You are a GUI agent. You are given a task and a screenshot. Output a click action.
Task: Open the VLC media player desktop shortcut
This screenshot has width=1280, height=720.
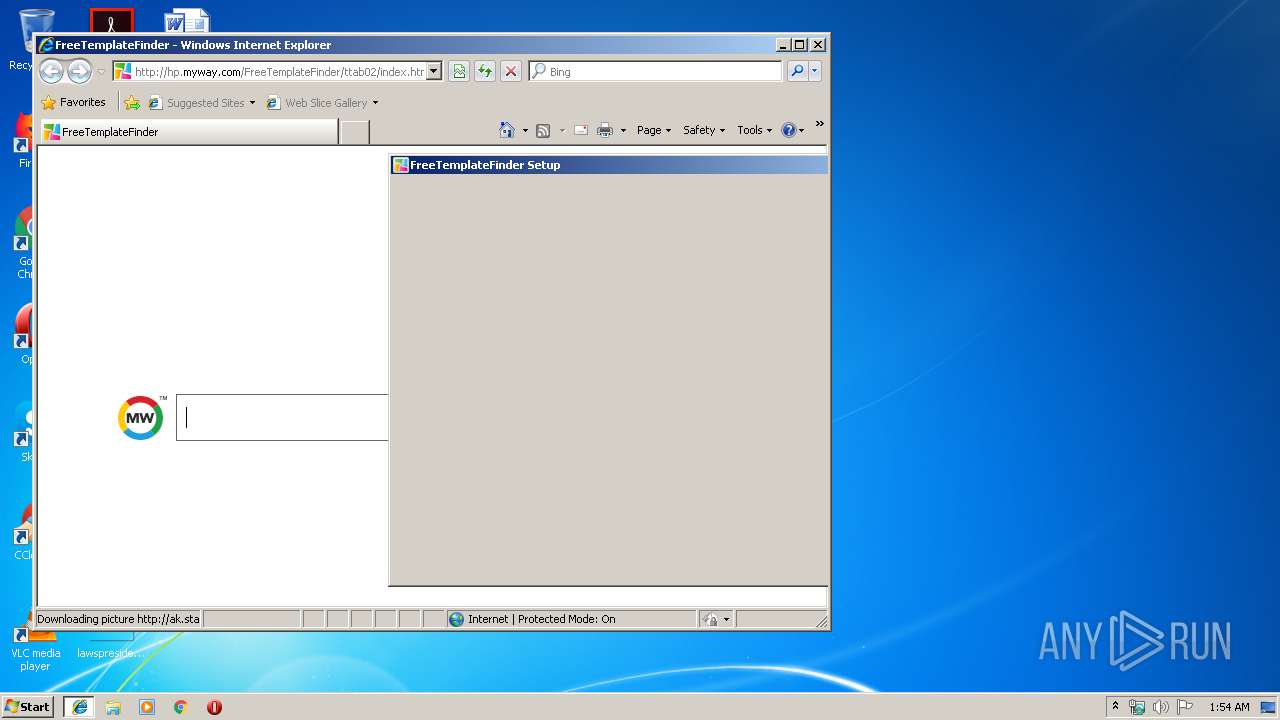[35, 647]
